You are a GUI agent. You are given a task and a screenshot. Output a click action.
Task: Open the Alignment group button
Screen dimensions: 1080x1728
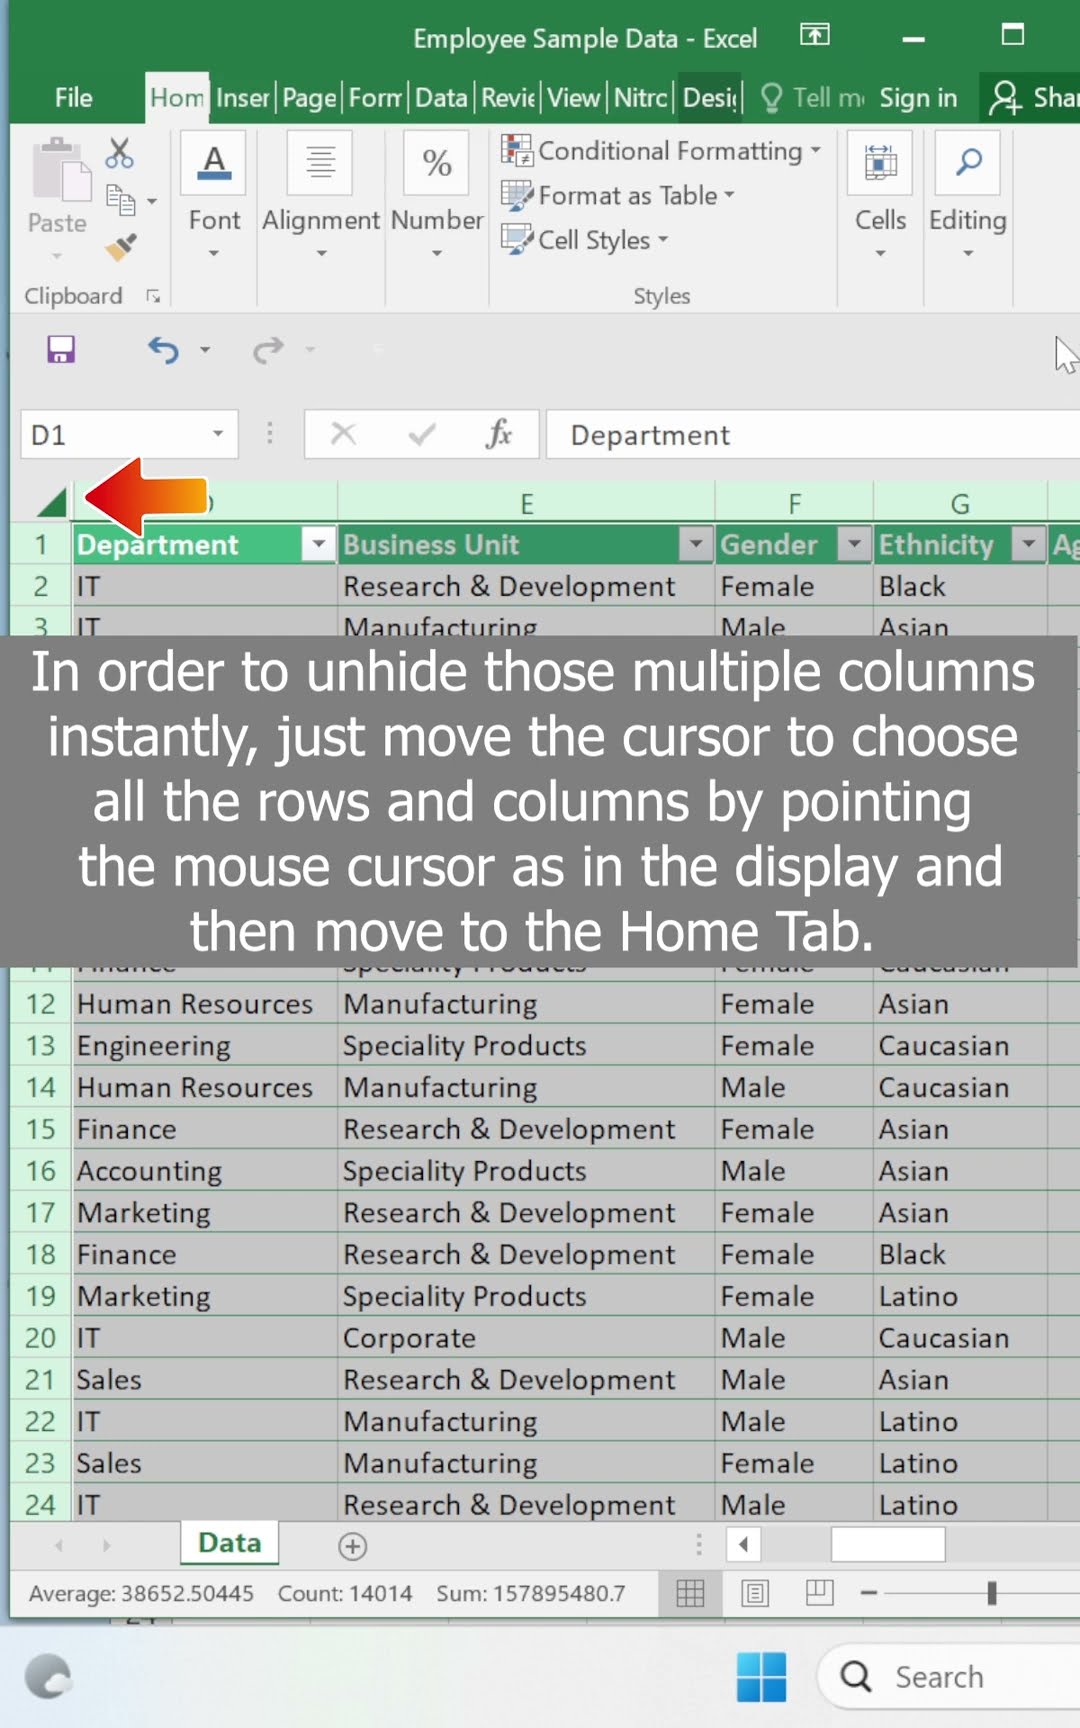(x=321, y=195)
